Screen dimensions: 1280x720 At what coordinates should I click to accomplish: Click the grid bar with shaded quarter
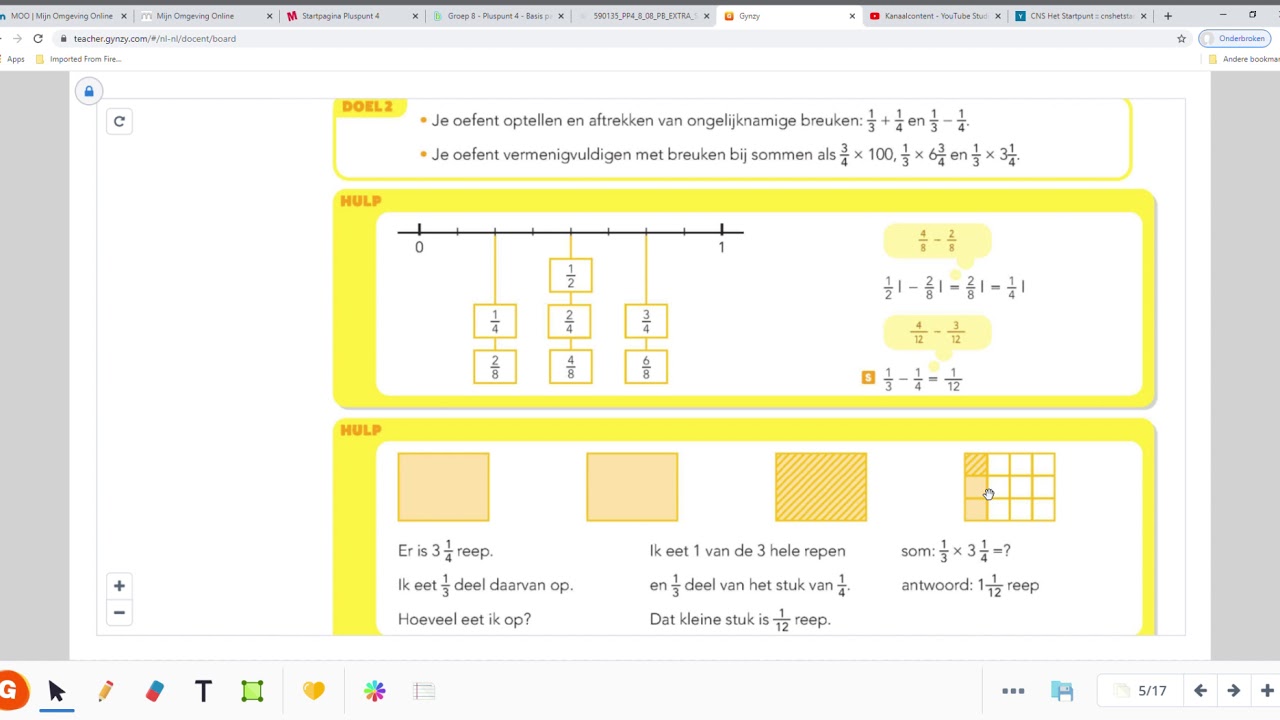(x=1010, y=487)
